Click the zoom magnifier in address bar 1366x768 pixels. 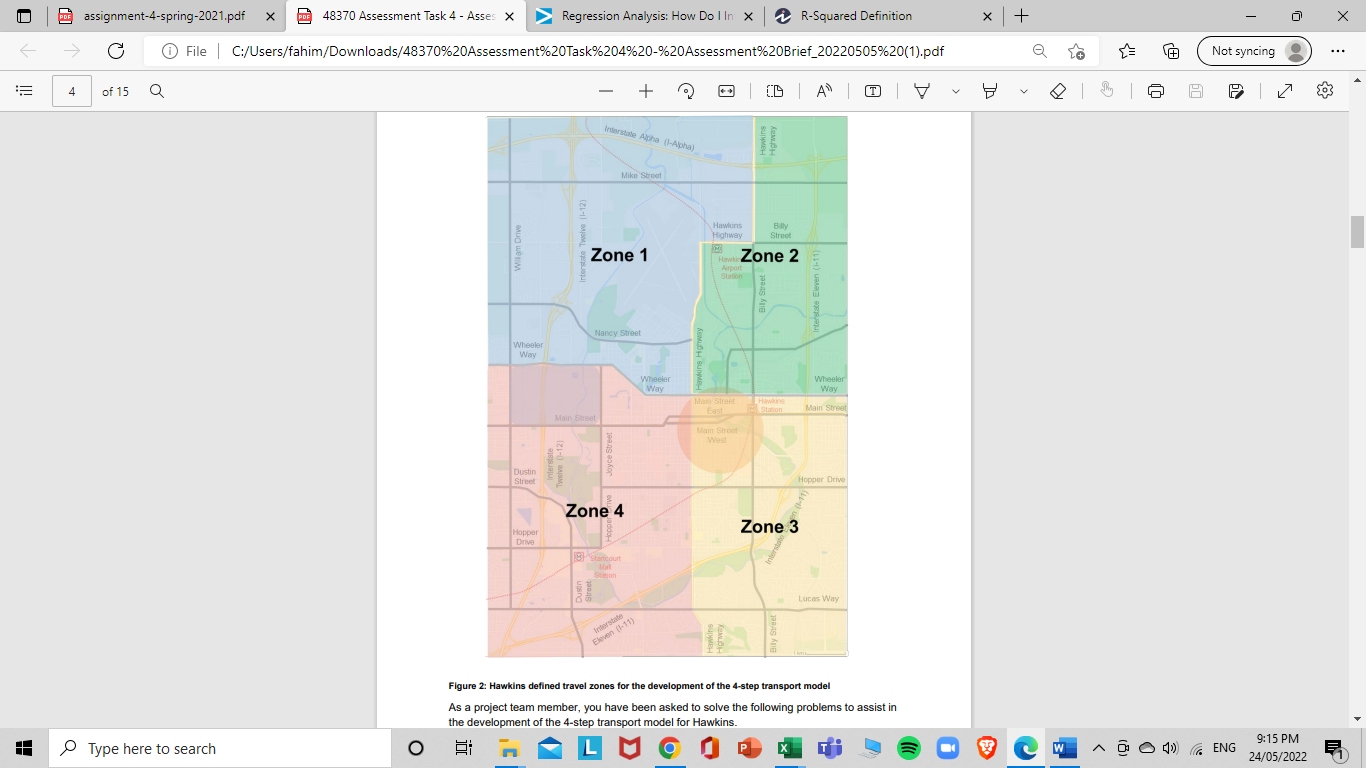click(x=1040, y=51)
